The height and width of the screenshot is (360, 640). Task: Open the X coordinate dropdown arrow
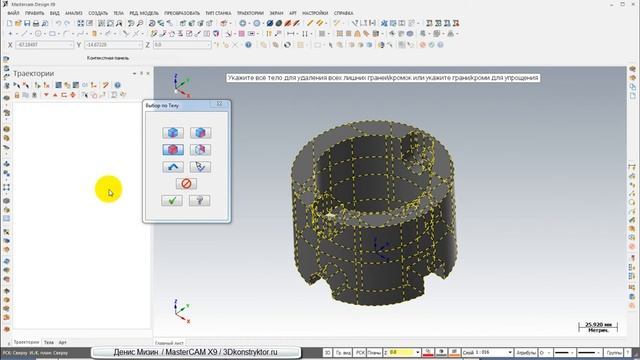[x=71, y=44]
